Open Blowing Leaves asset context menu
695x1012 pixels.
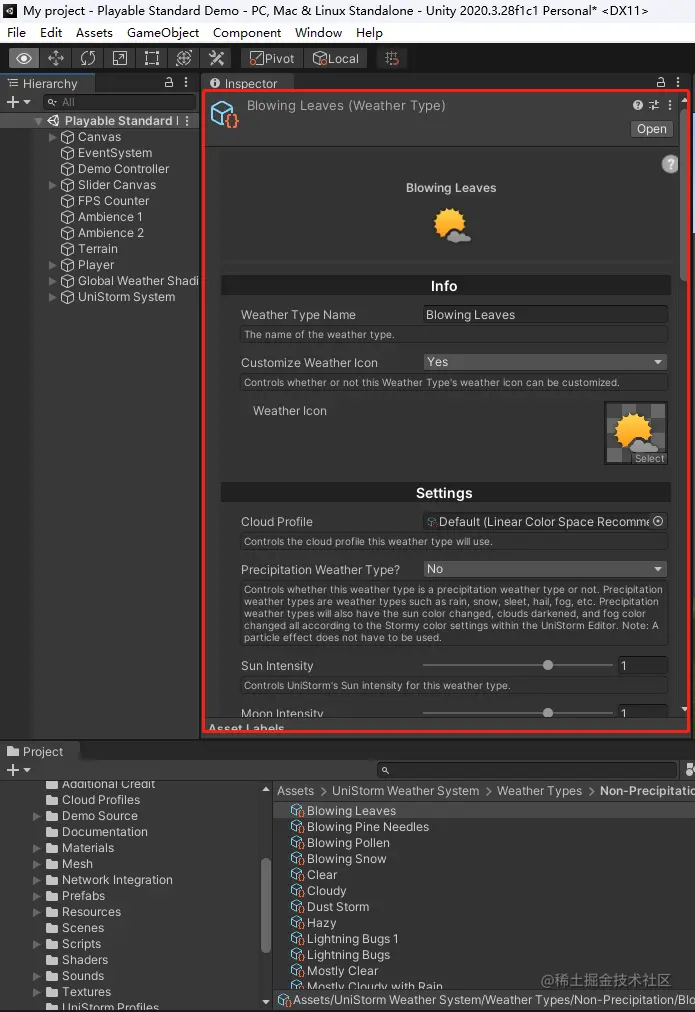(x=670, y=105)
